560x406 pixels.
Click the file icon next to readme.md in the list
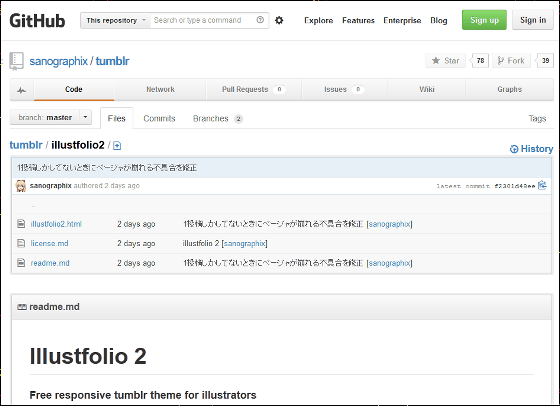point(21,263)
